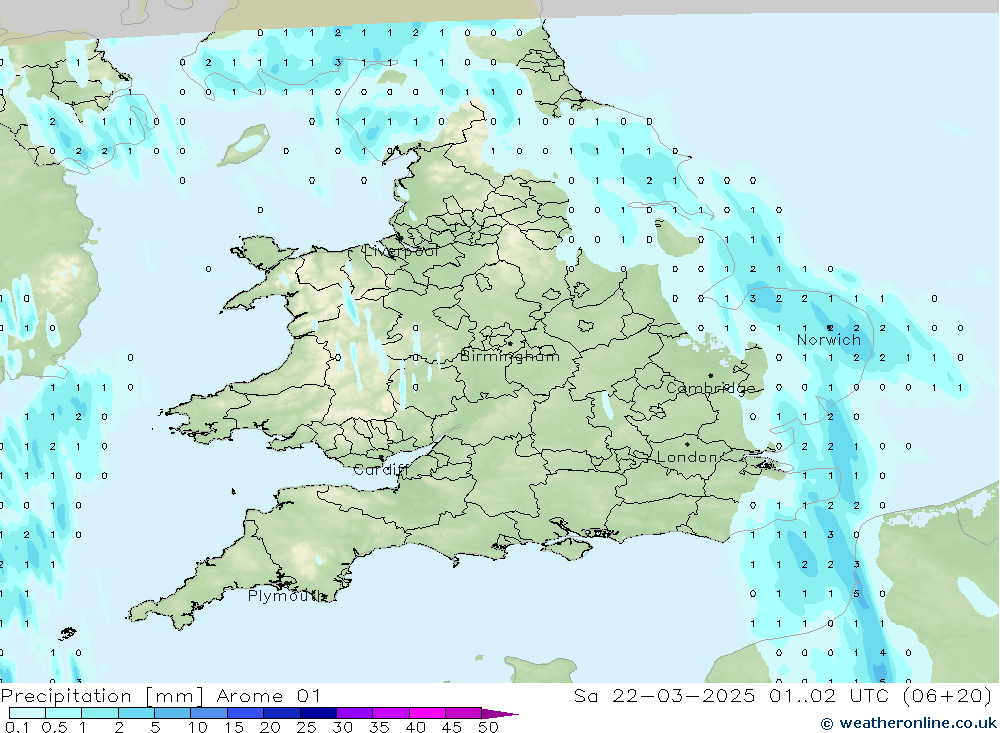Screen dimensions: 1000x733
Task: Click the Liverpool city label
Action: (x=401, y=251)
